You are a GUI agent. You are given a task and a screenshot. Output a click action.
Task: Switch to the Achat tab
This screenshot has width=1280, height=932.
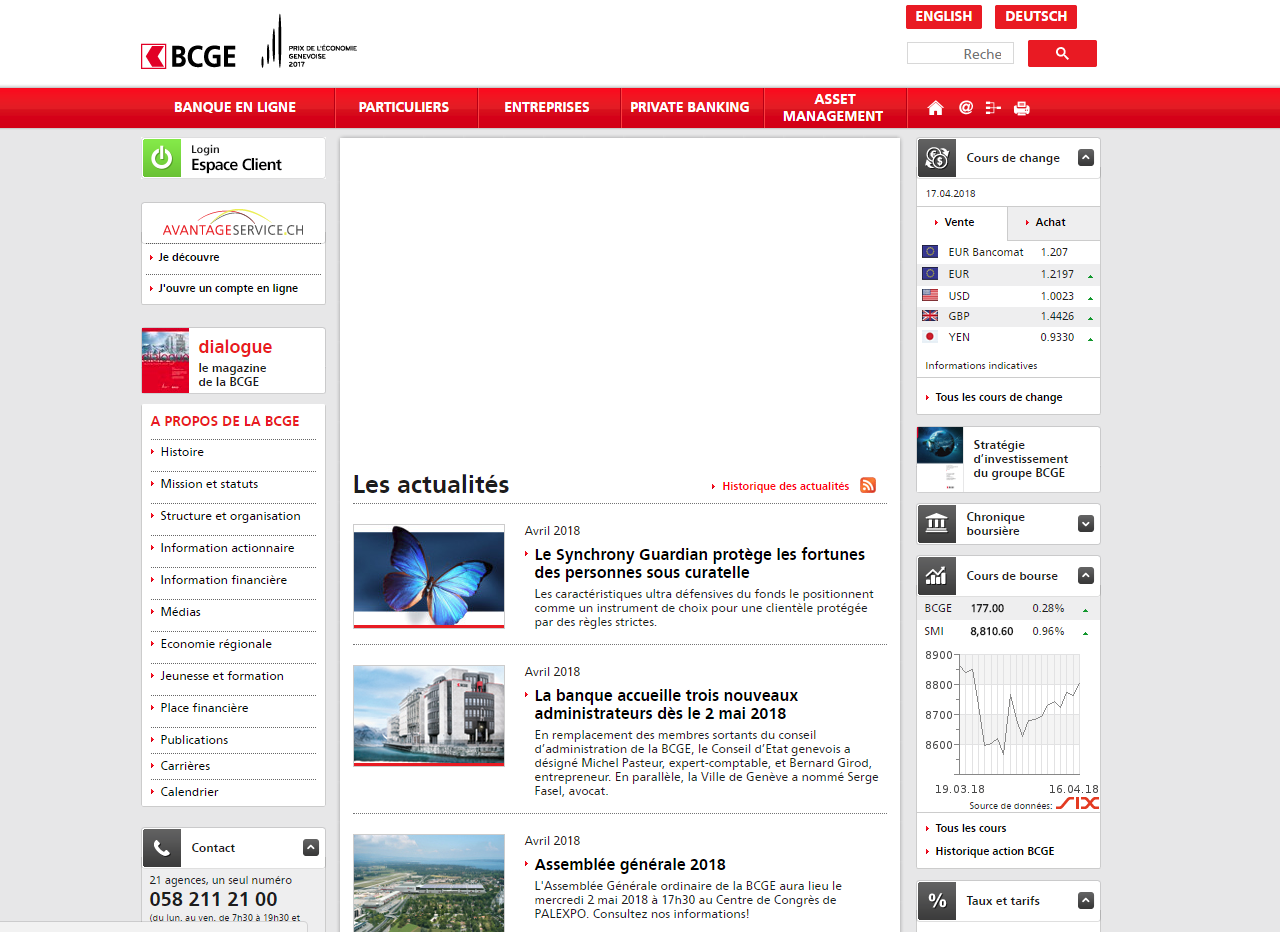pyautogui.click(x=1053, y=223)
